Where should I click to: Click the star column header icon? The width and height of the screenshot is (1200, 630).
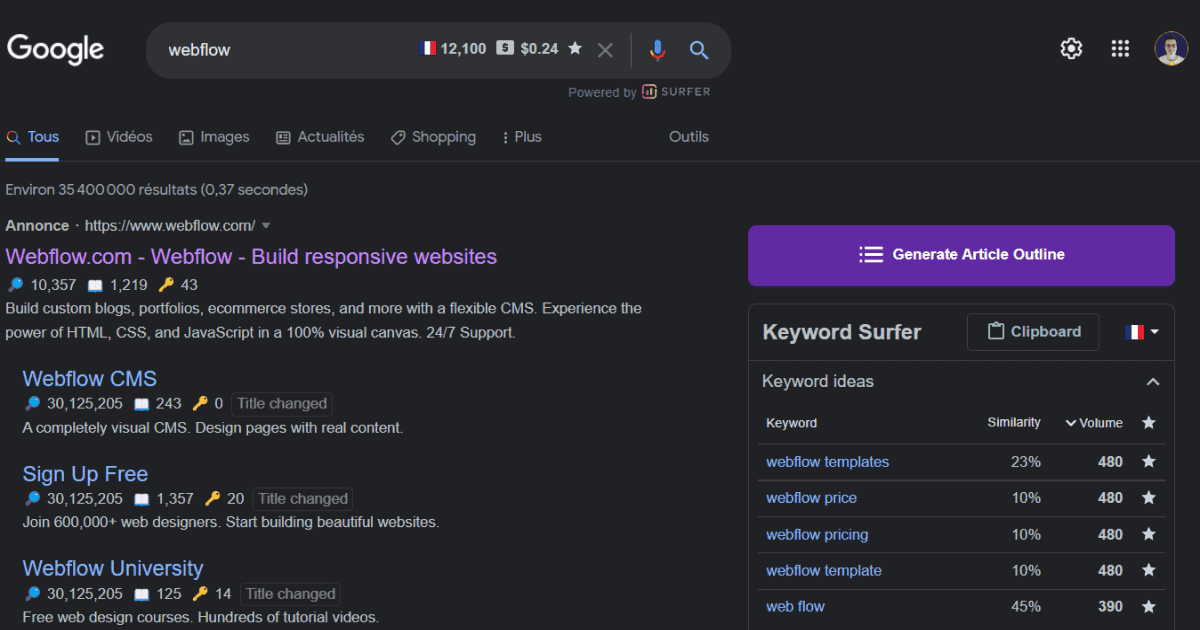point(1149,422)
